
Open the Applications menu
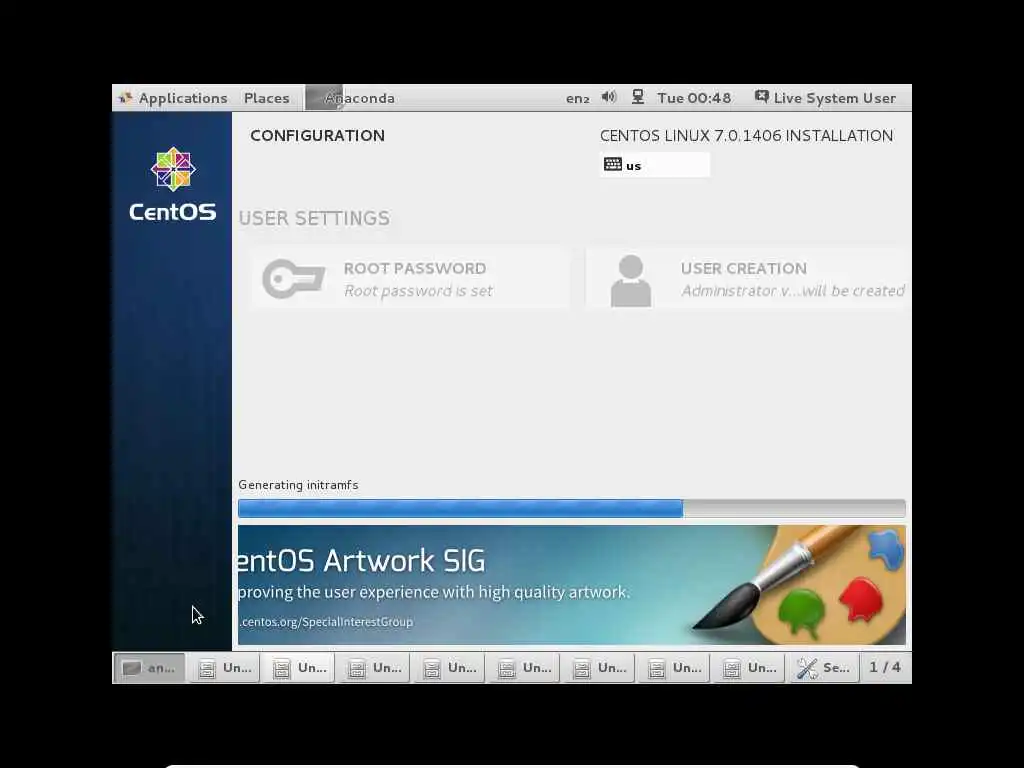pos(173,98)
